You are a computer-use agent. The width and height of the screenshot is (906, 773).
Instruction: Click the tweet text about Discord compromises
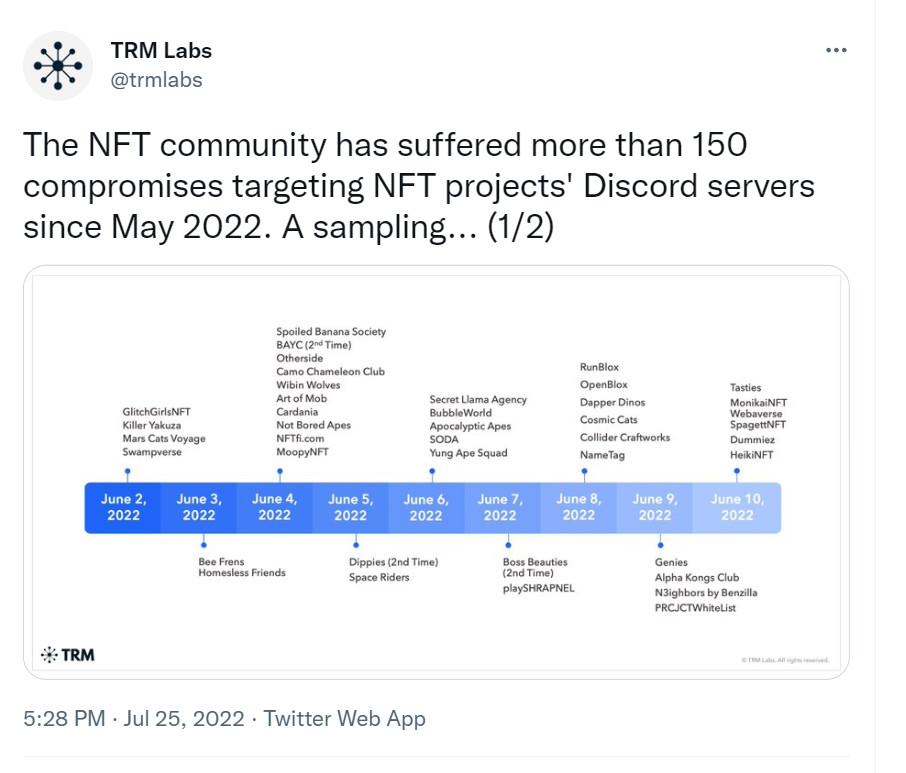419,185
